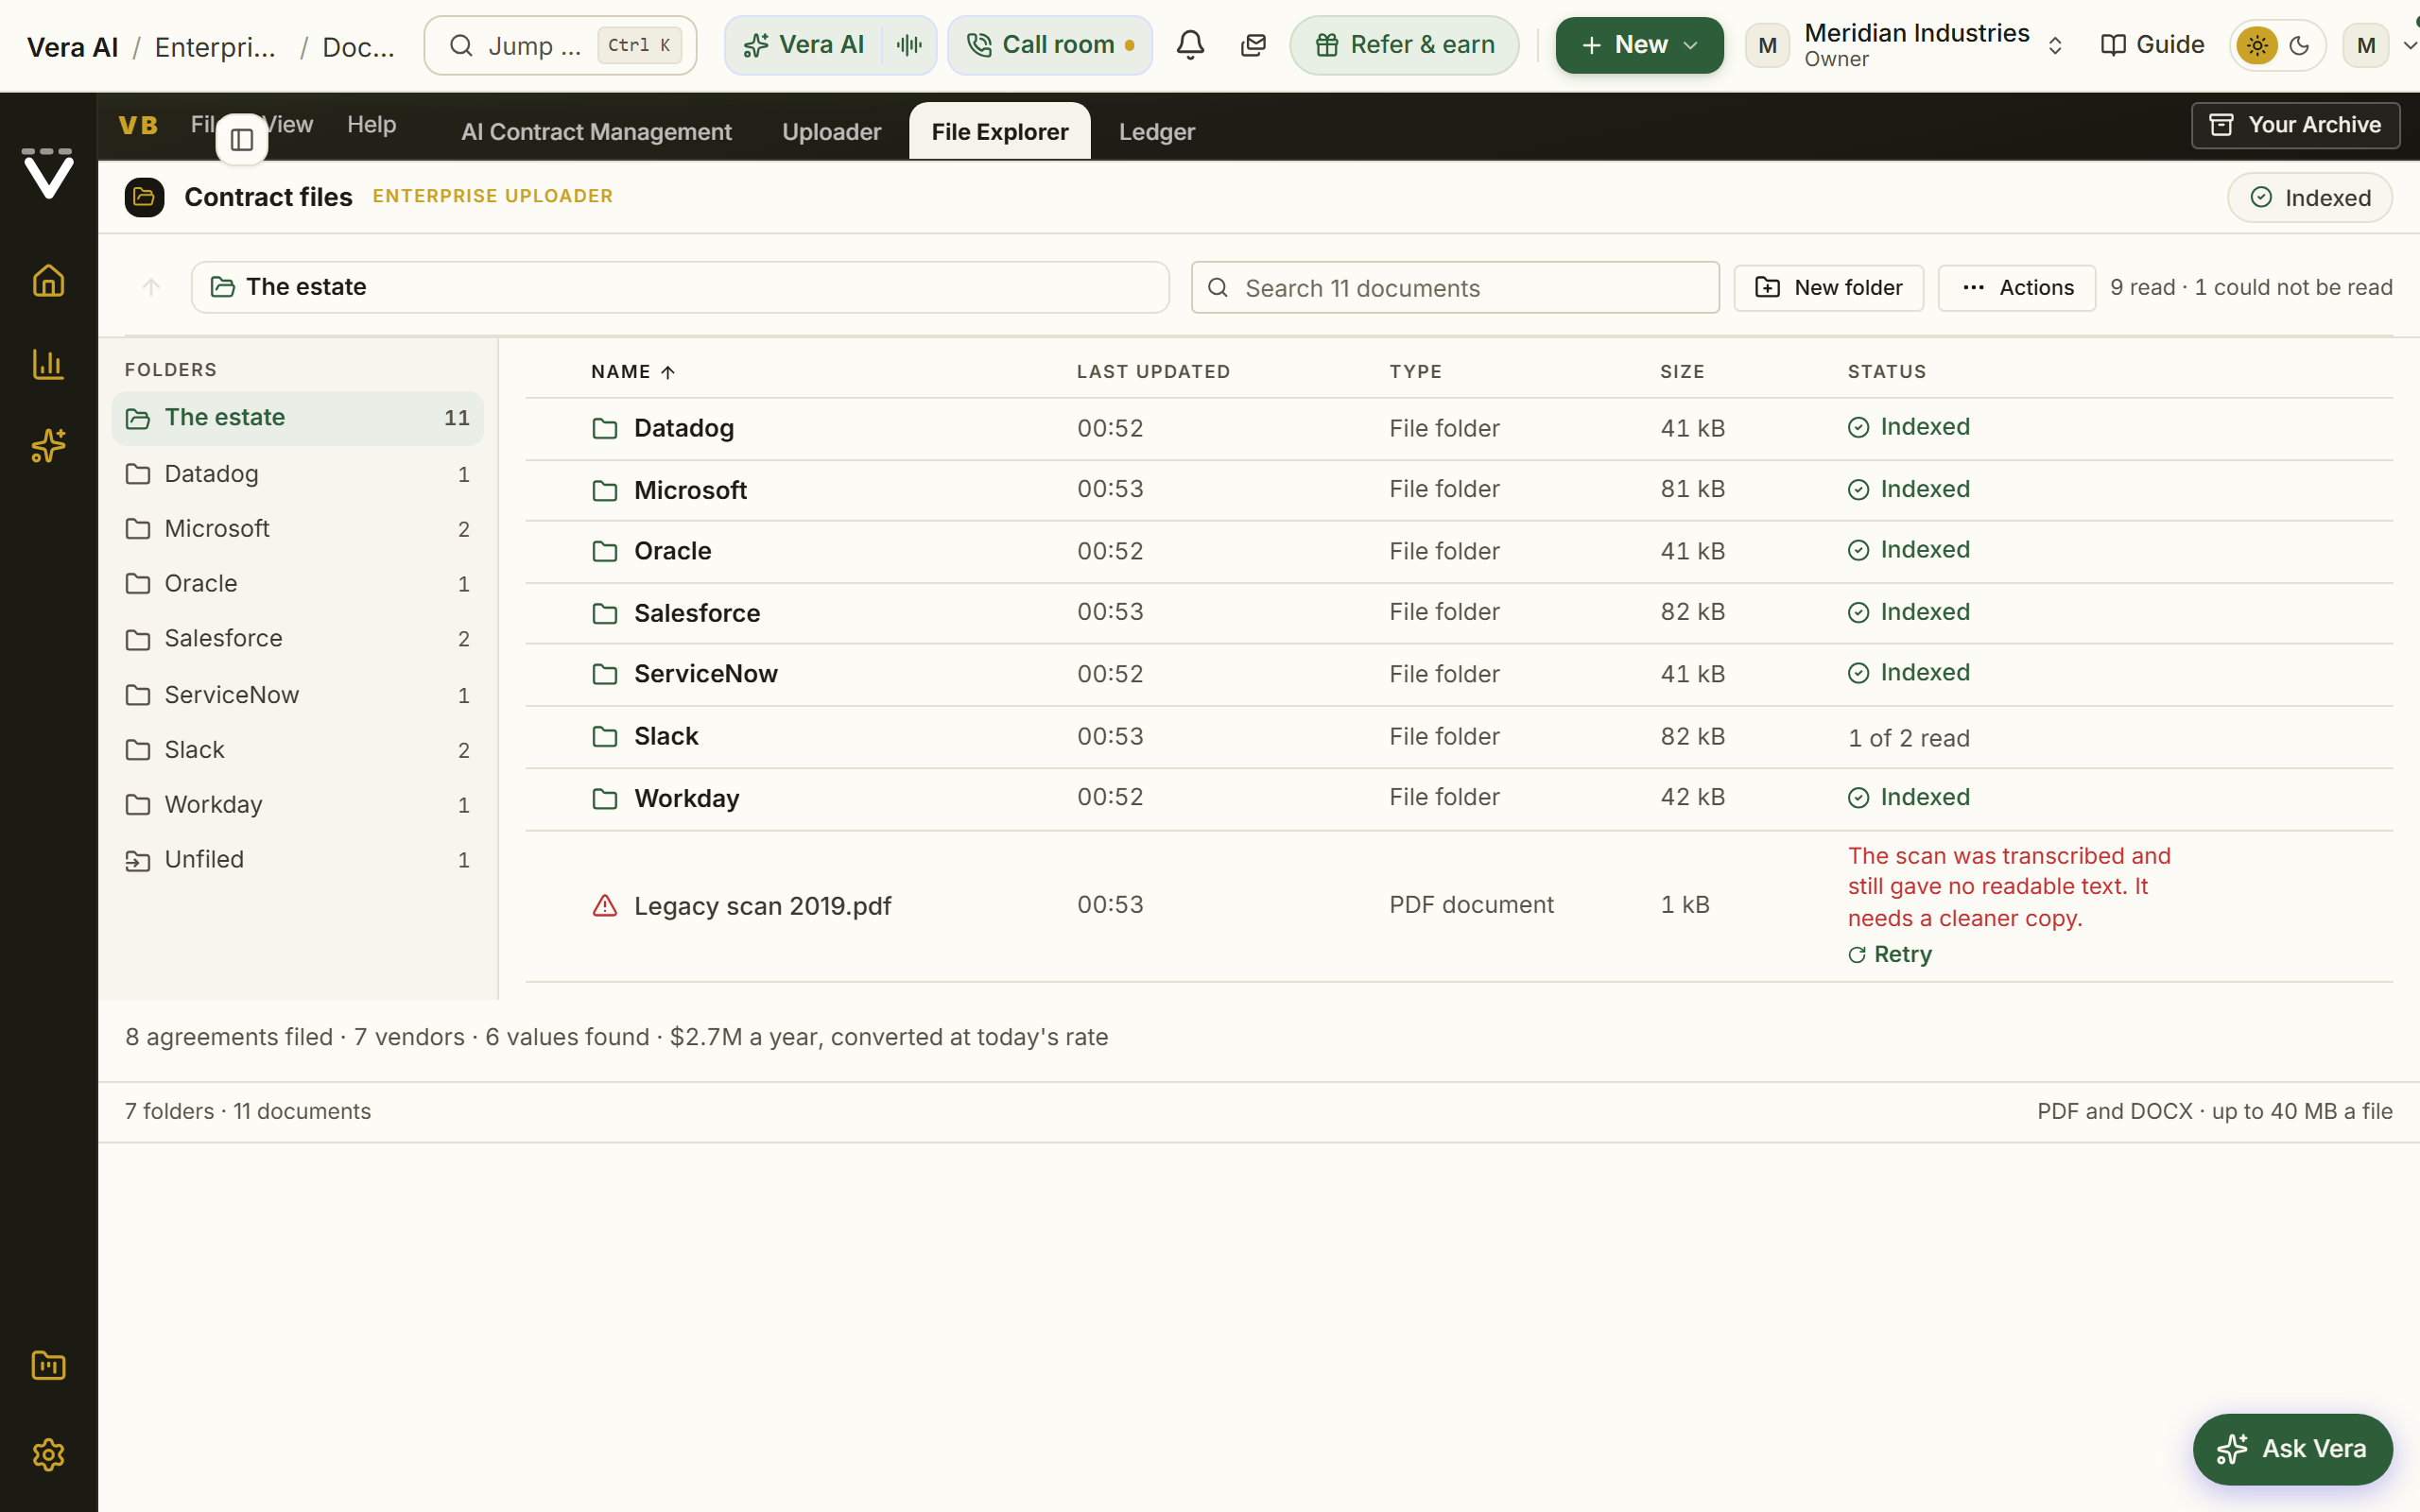2420x1512 pixels.
Task: Open the Oracle folder row in list
Action: click(x=1458, y=551)
